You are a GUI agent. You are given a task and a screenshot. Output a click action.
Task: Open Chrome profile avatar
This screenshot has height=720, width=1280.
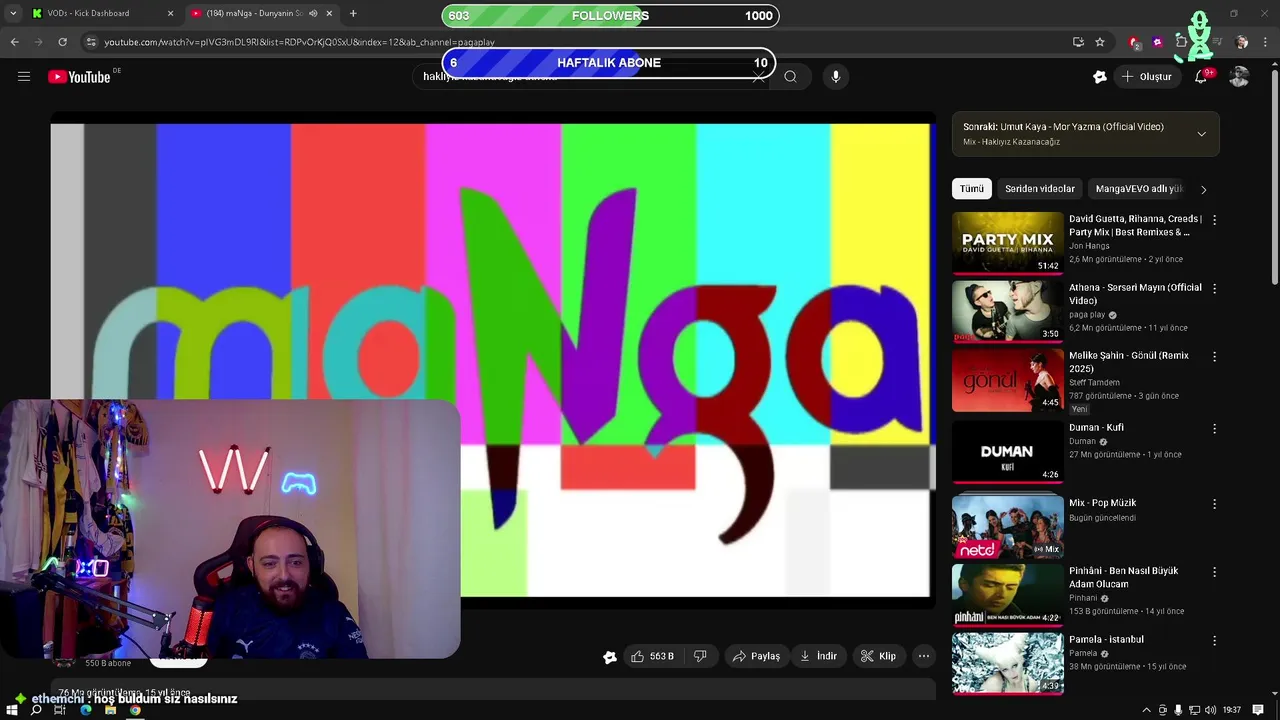click(1242, 42)
